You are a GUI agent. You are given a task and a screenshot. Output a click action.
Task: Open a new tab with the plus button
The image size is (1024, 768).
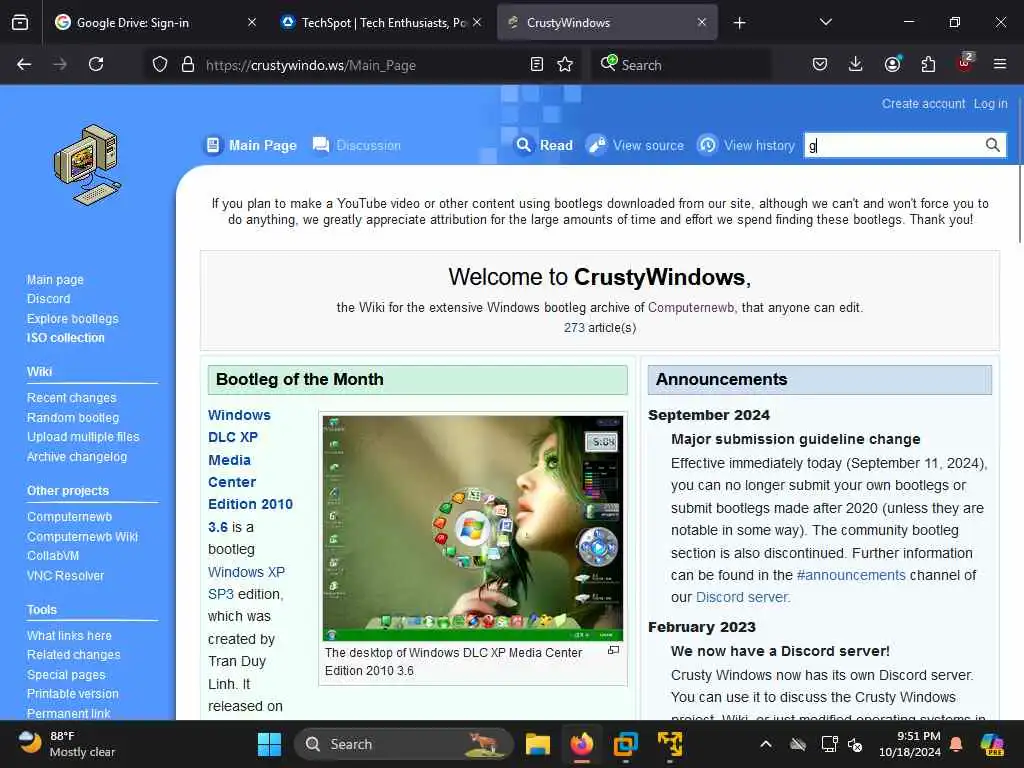point(739,23)
